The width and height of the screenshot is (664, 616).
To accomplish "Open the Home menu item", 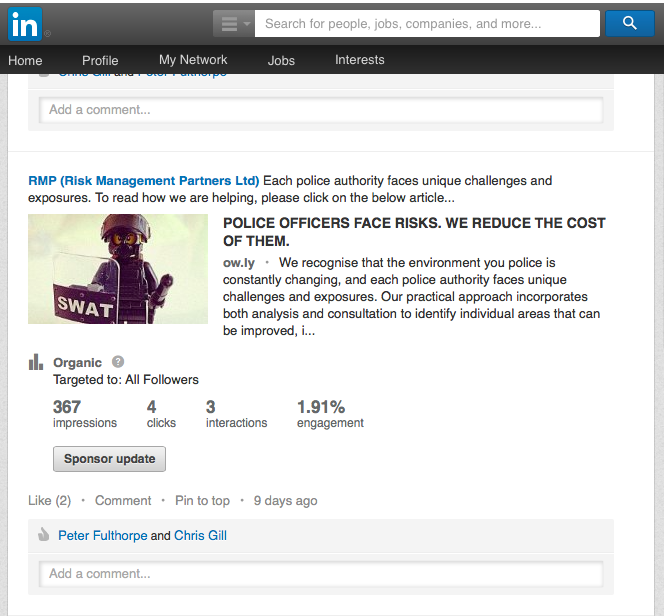I will coord(25,61).
